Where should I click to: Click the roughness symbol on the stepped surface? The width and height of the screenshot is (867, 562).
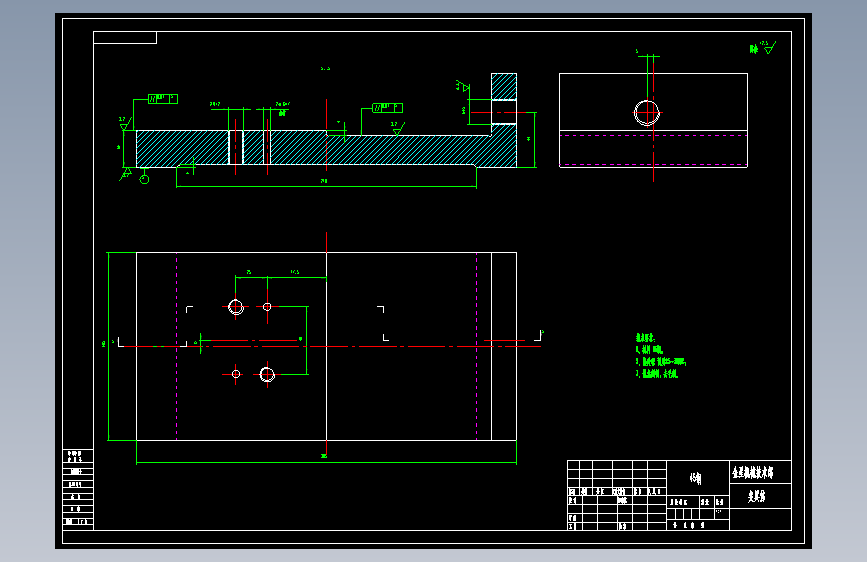[398, 128]
